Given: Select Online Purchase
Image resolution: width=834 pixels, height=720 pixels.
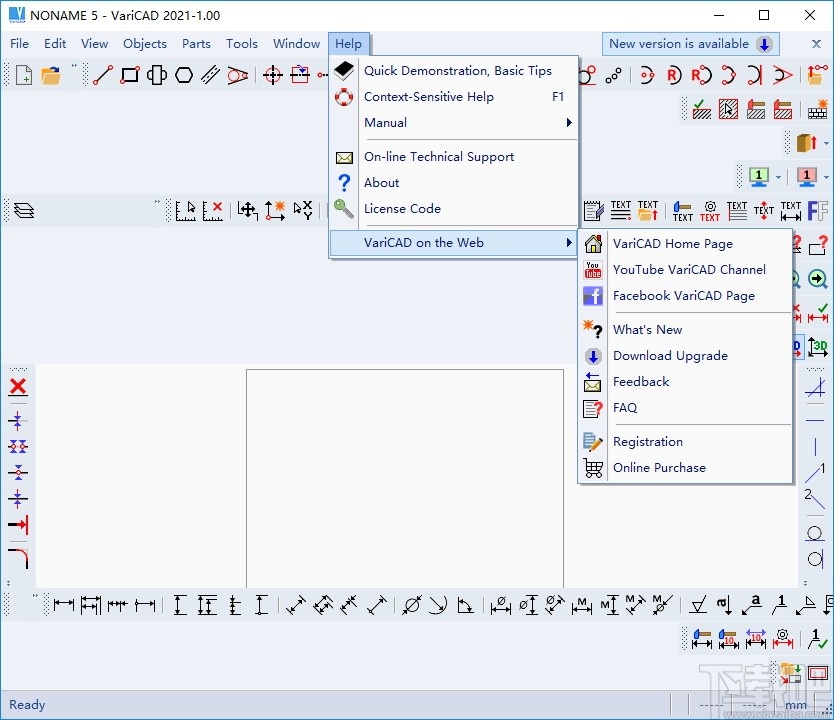Looking at the screenshot, I should (685, 468).
